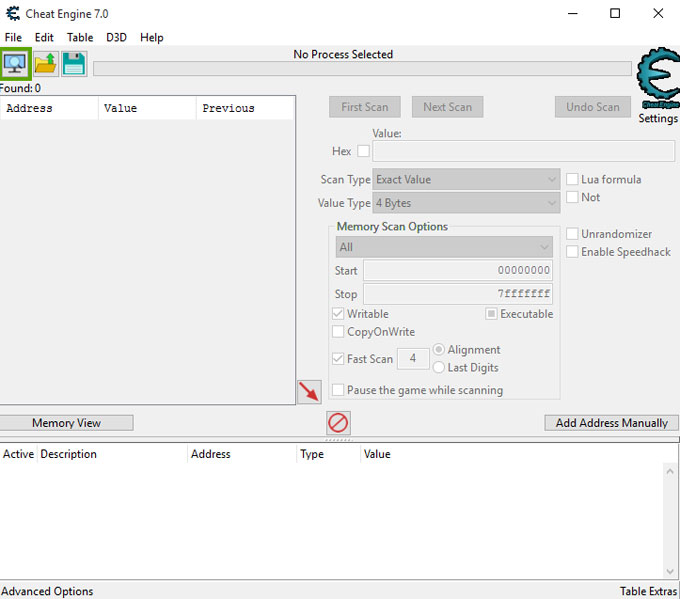Open Settings via the Cheat Engine logo
The image size is (680, 599).
pos(658,79)
